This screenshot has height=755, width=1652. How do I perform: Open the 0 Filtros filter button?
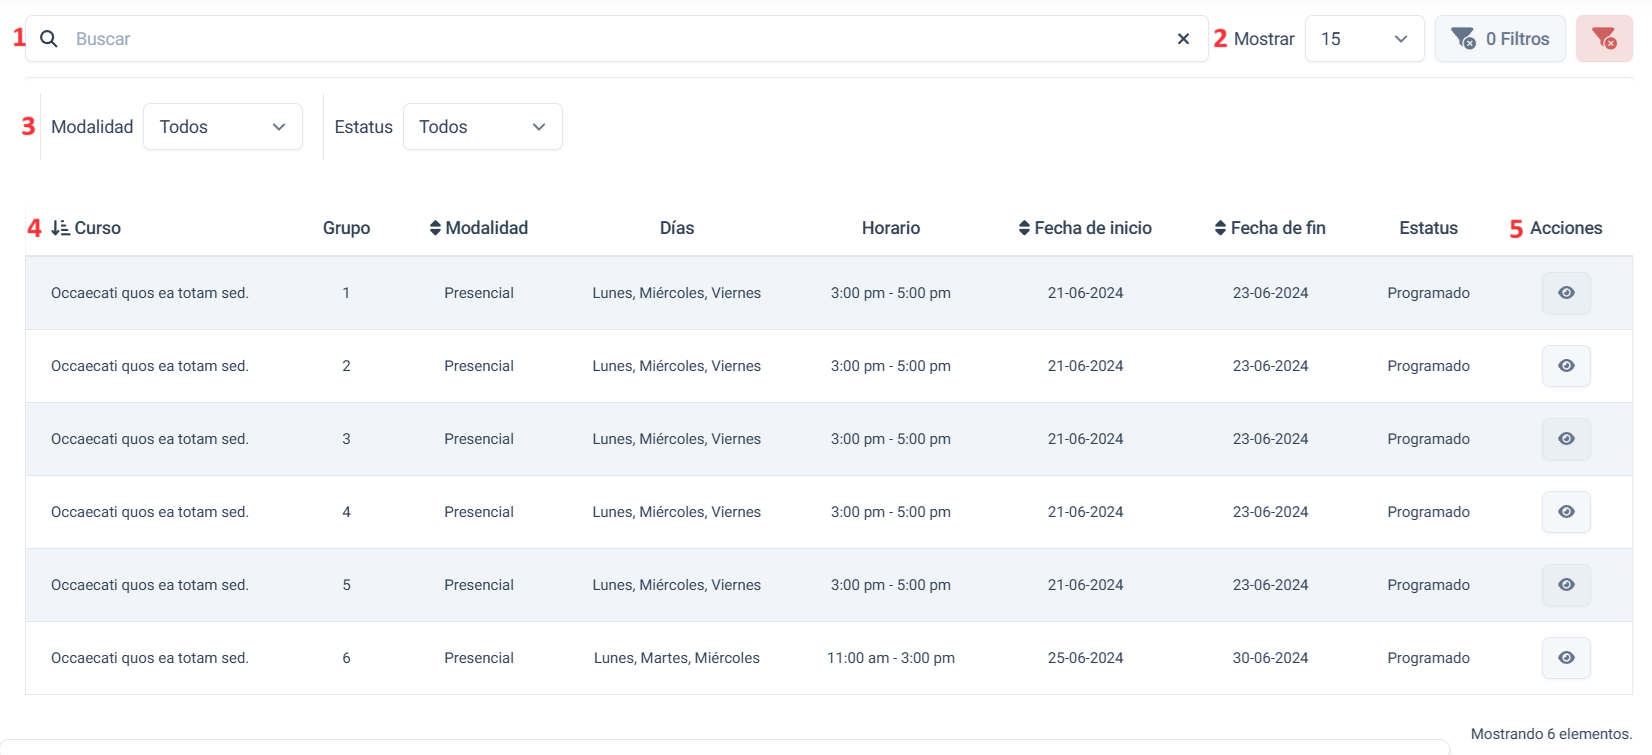(1500, 39)
